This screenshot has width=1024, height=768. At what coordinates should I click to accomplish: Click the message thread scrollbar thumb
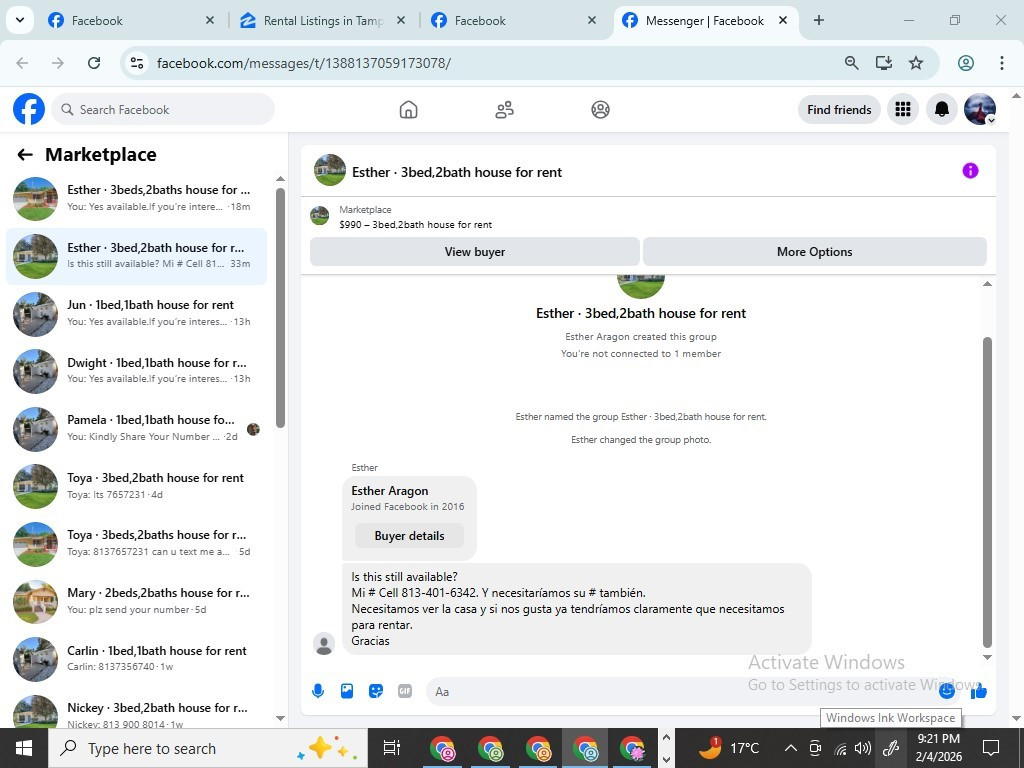tap(987, 492)
